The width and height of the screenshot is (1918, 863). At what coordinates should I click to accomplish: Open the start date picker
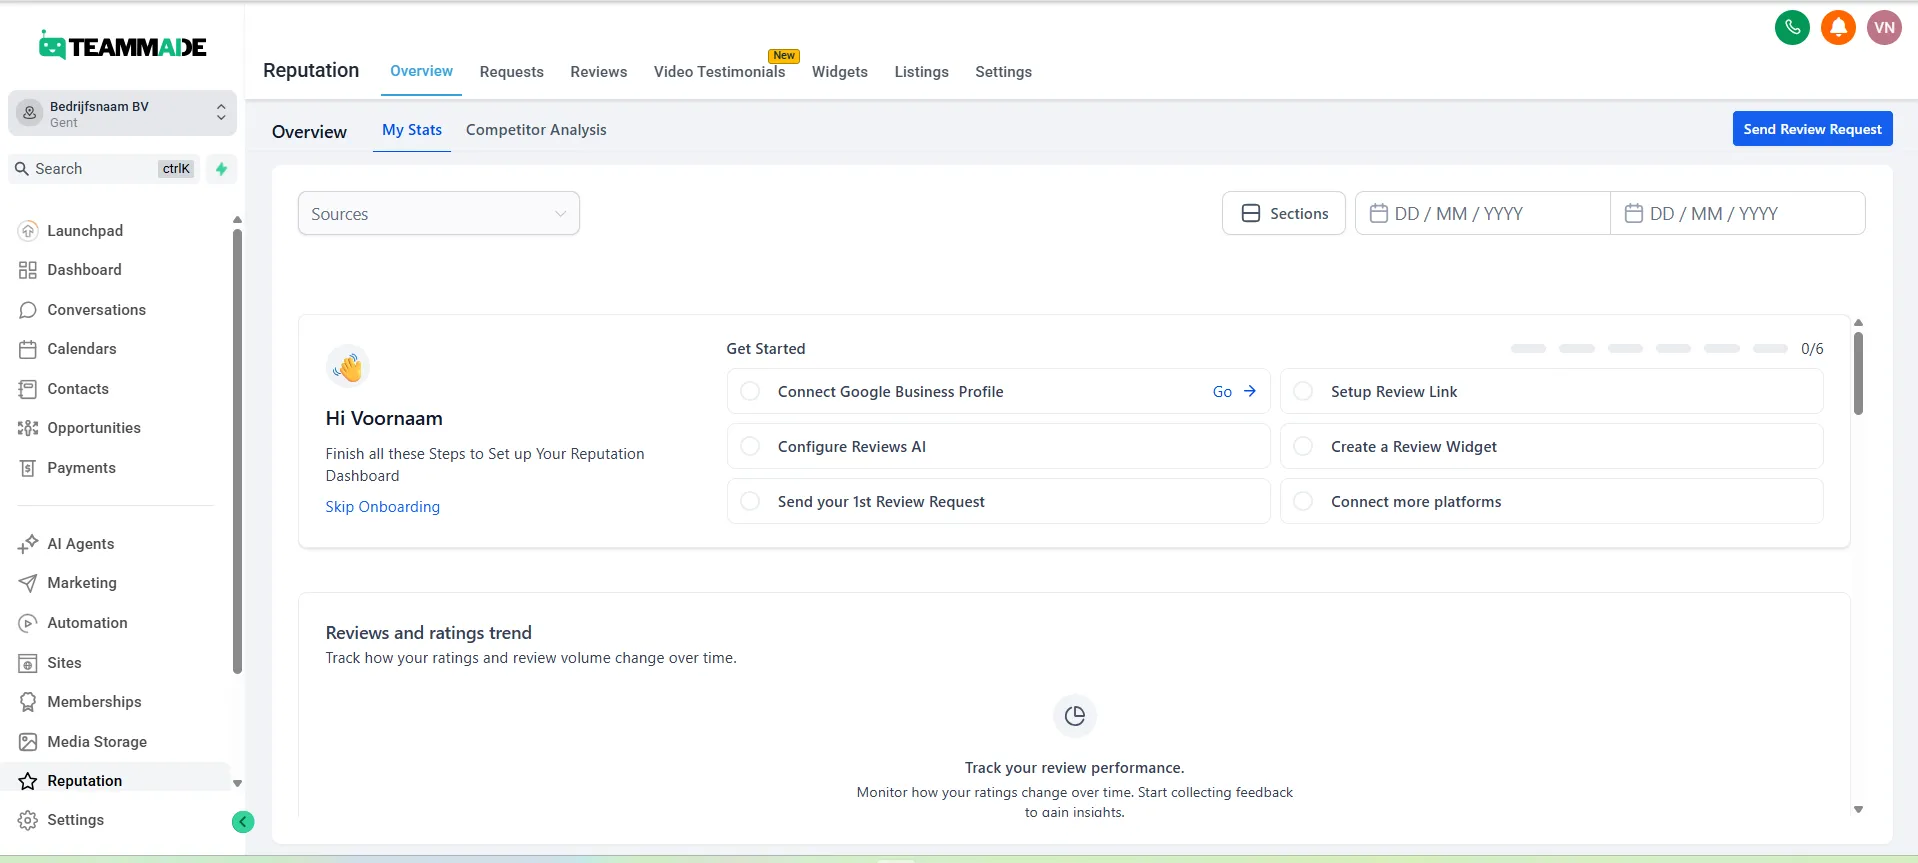click(x=1482, y=213)
